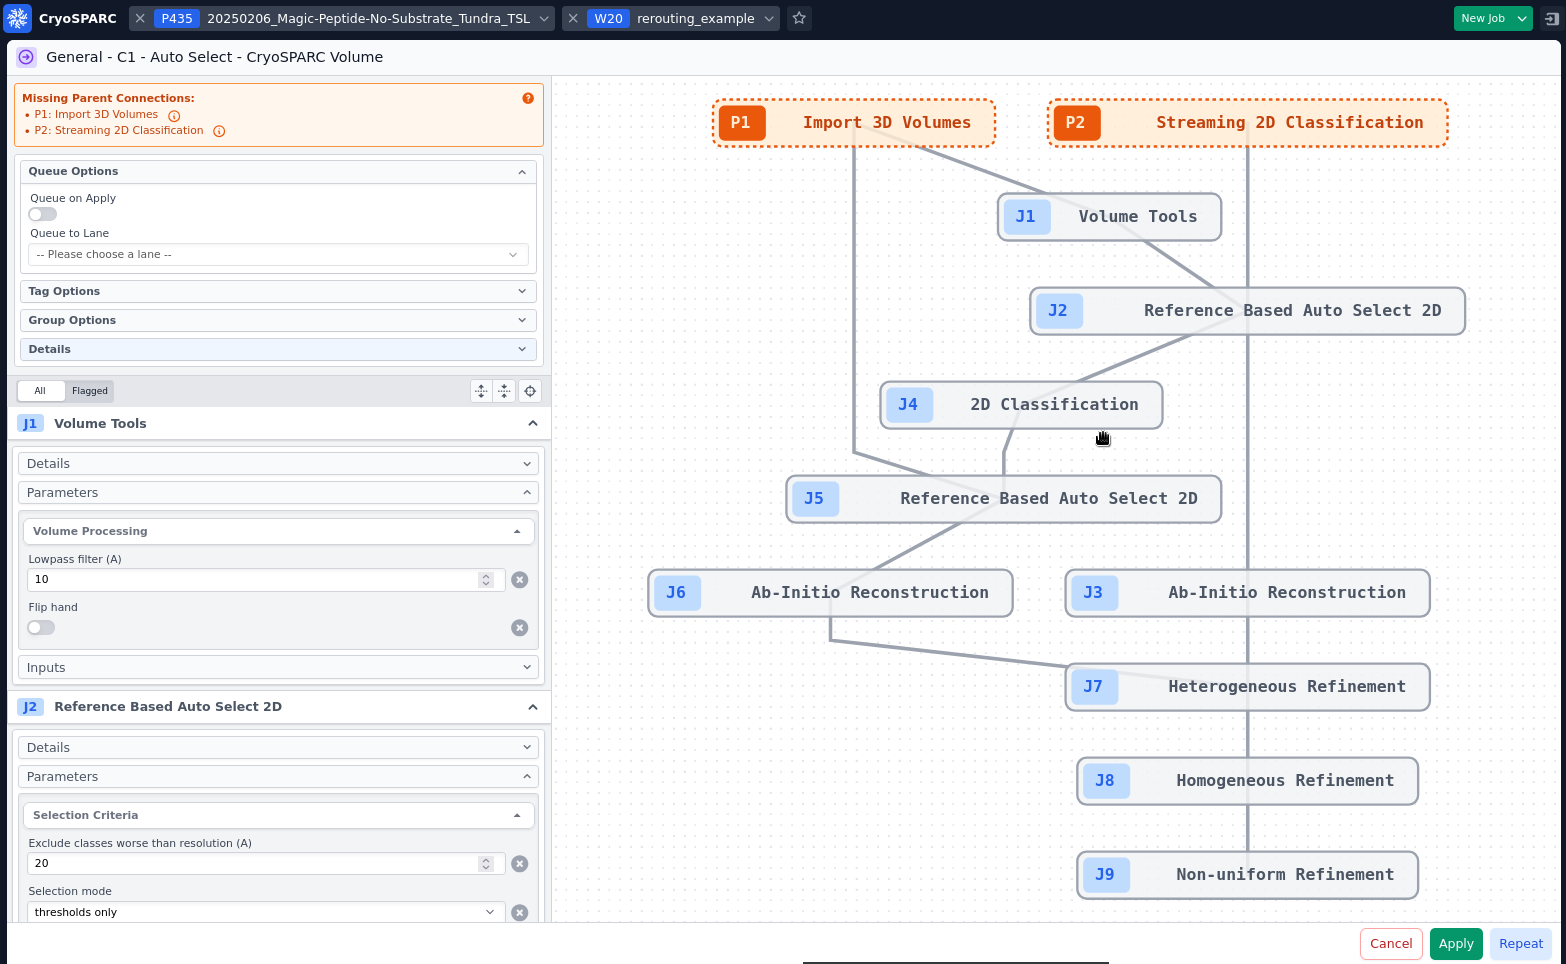Viewport: 1566px width, 964px height.
Task: Close the P435 project tab
Action: point(140,18)
